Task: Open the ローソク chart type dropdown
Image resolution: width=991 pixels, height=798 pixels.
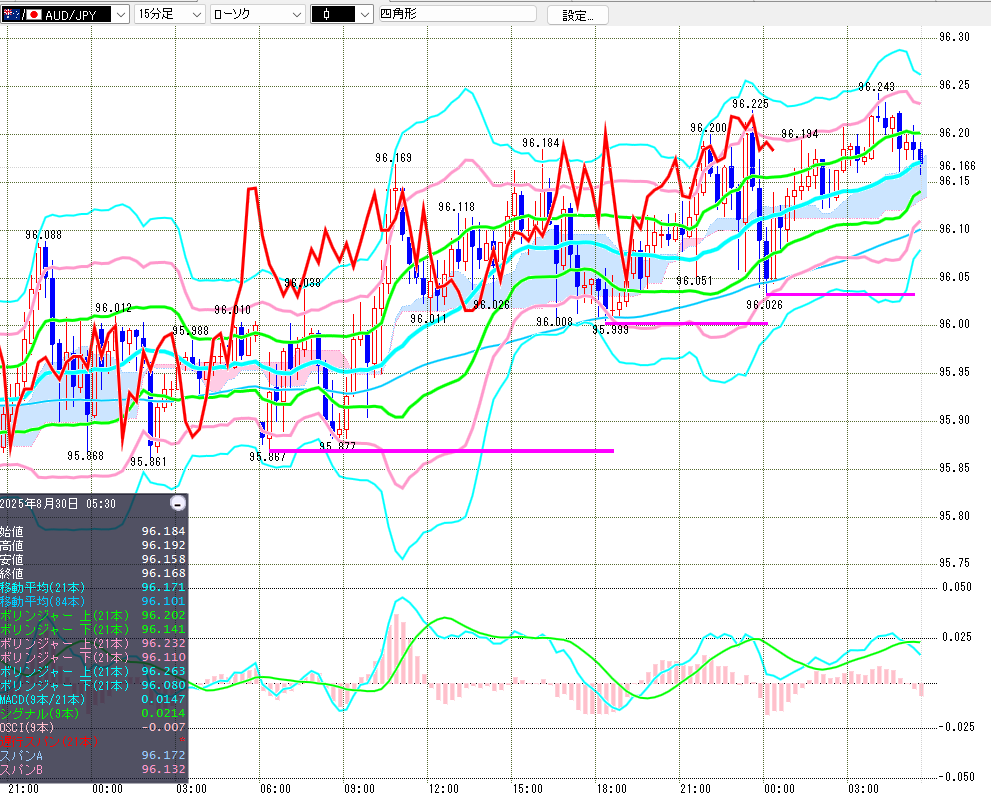Action: pos(257,14)
